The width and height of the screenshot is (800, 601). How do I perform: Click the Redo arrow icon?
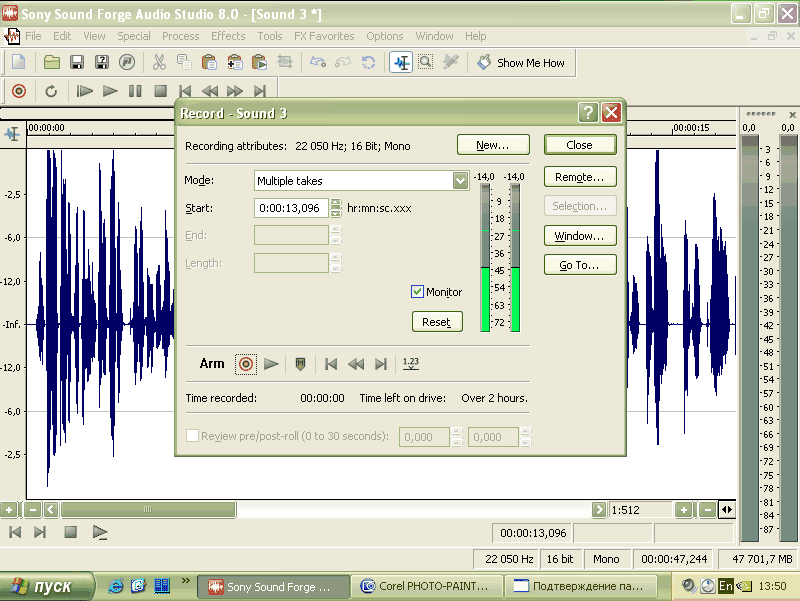(x=342, y=63)
